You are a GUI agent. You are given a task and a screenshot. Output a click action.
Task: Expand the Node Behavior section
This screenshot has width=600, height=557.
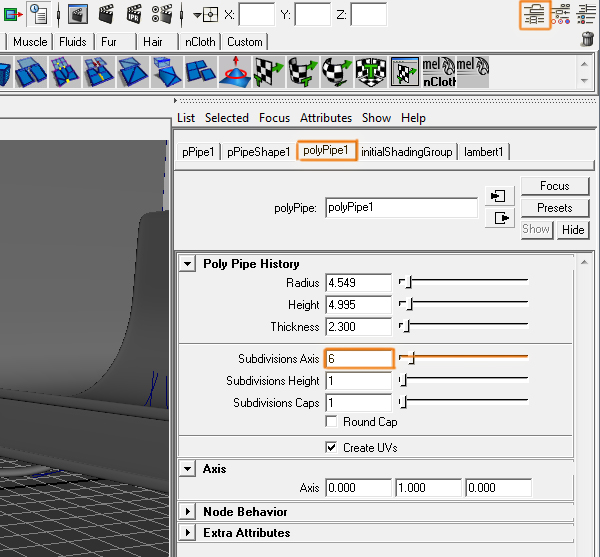click(x=187, y=512)
